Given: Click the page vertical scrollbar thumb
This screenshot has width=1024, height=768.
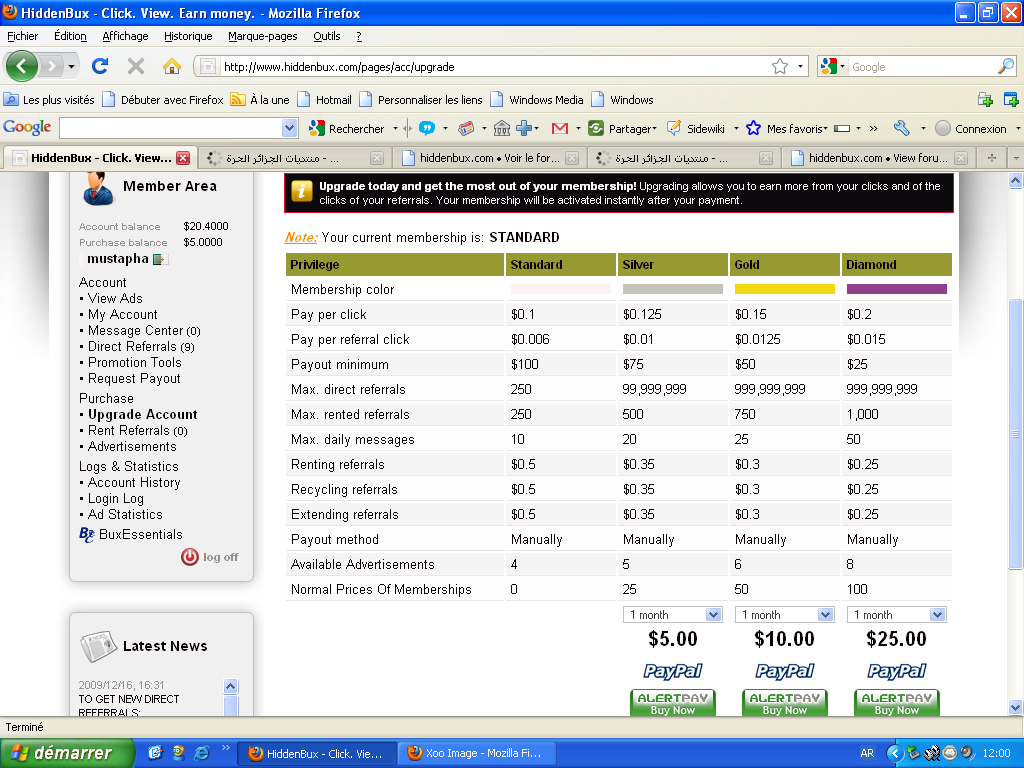Looking at the screenshot, I should click(x=1015, y=434).
